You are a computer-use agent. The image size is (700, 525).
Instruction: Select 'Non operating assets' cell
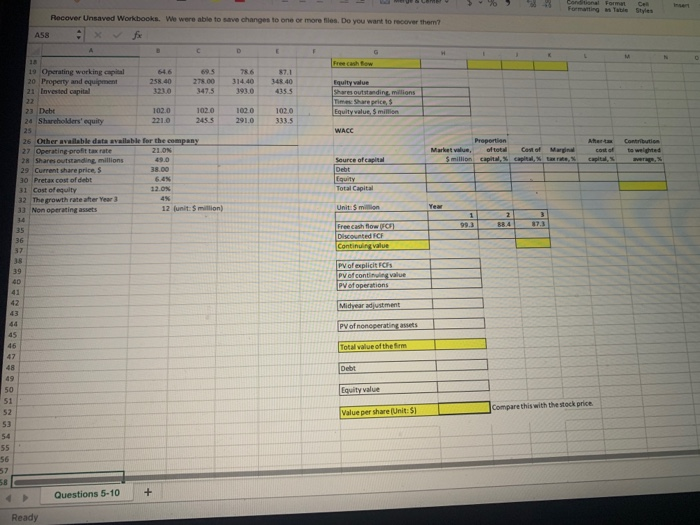[80, 210]
